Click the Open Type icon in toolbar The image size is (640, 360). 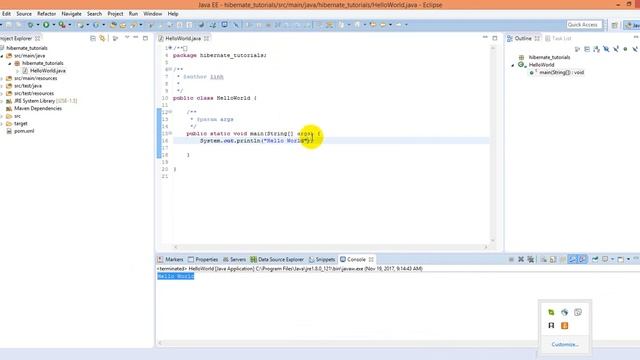pos(113,25)
